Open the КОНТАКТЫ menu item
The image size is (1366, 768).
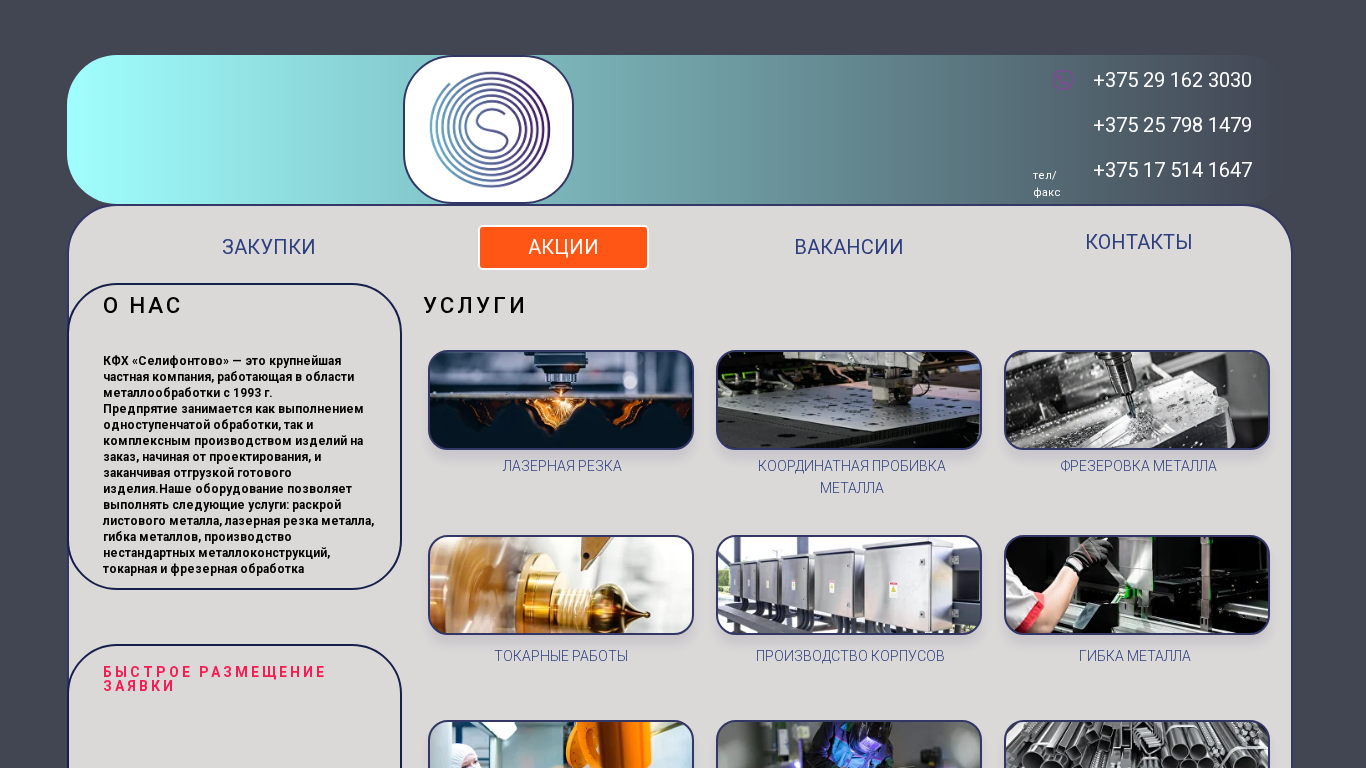click(x=1139, y=242)
